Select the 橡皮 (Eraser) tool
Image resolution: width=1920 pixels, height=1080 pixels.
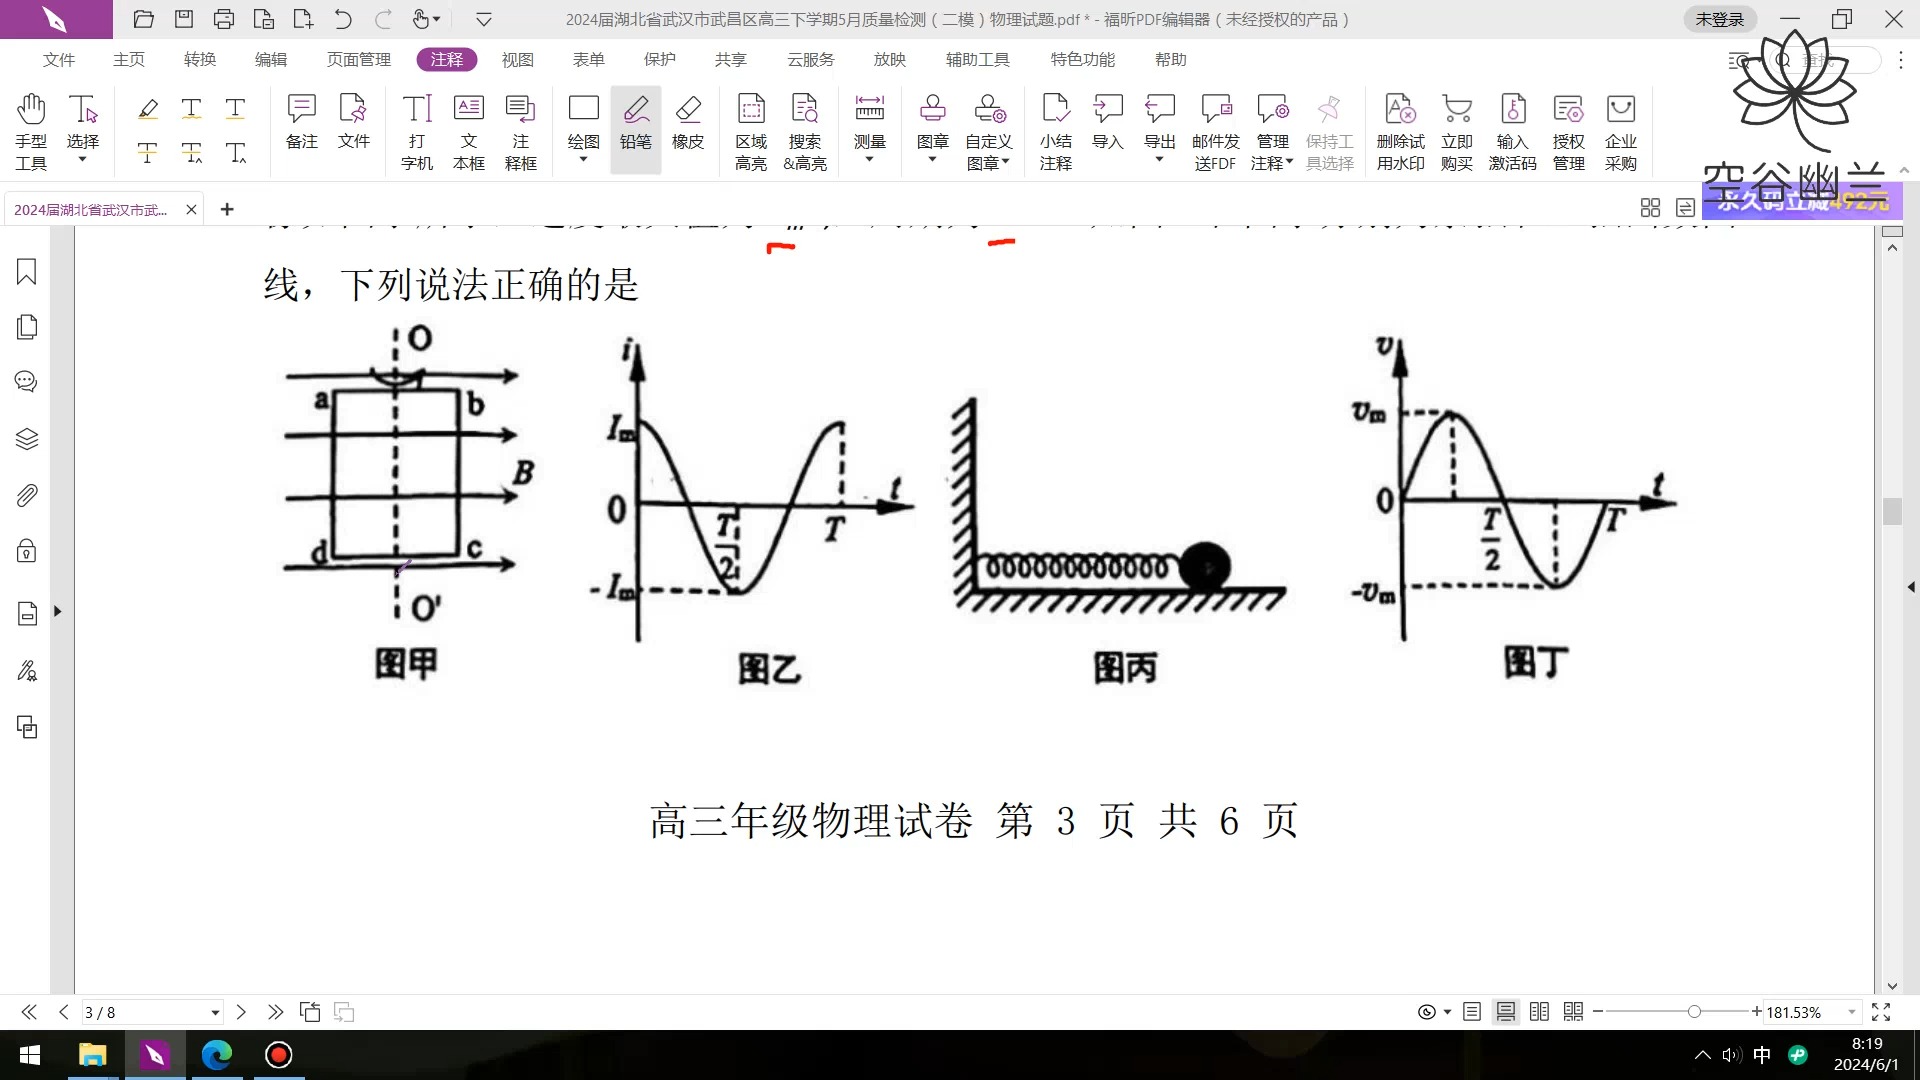(x=689, y=128)
